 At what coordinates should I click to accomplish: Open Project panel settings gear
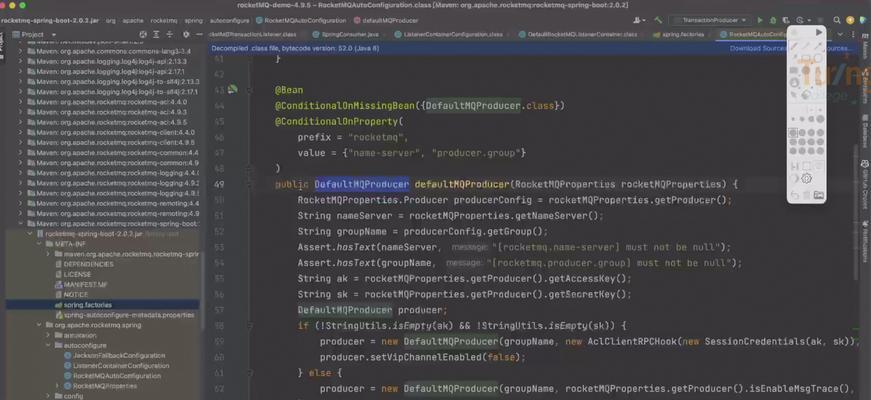point(186,34)
